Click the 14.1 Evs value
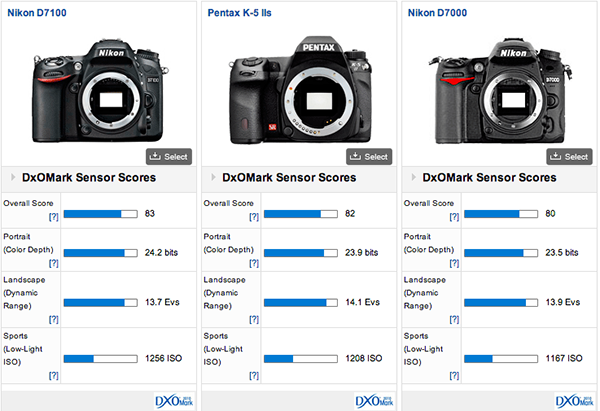Image resolution: width=600 pixels, height=411 pixels. pos(362,302)
